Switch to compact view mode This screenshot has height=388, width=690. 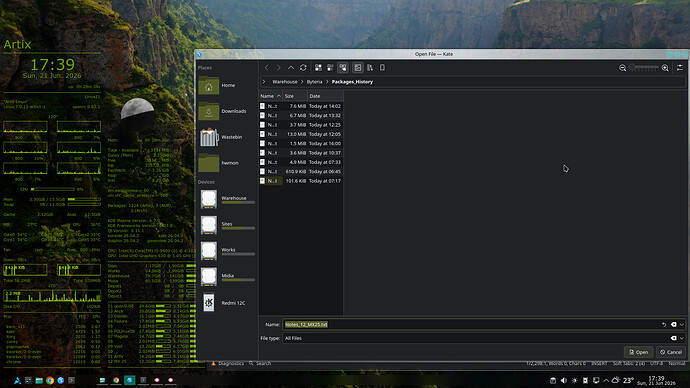(330, 68)
